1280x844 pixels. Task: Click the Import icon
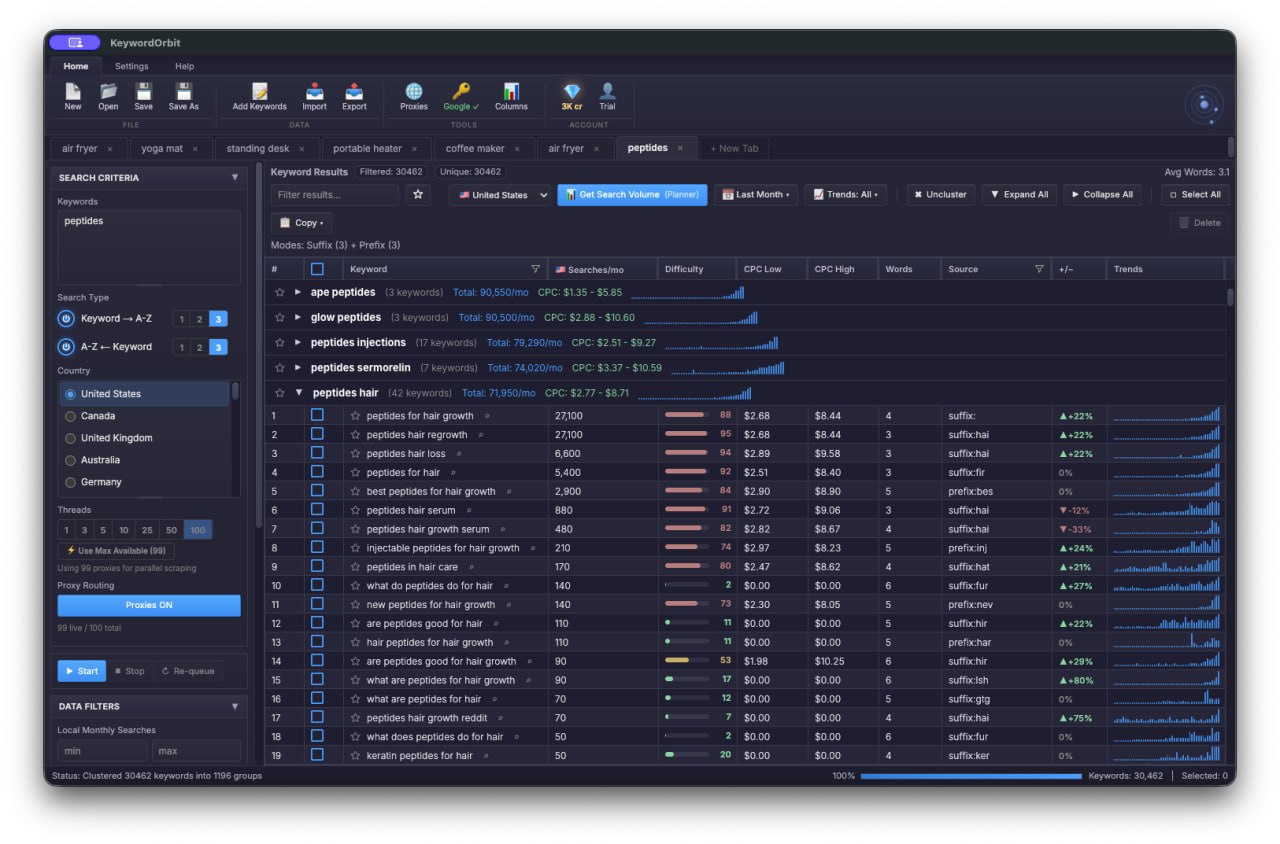(314, 91)
